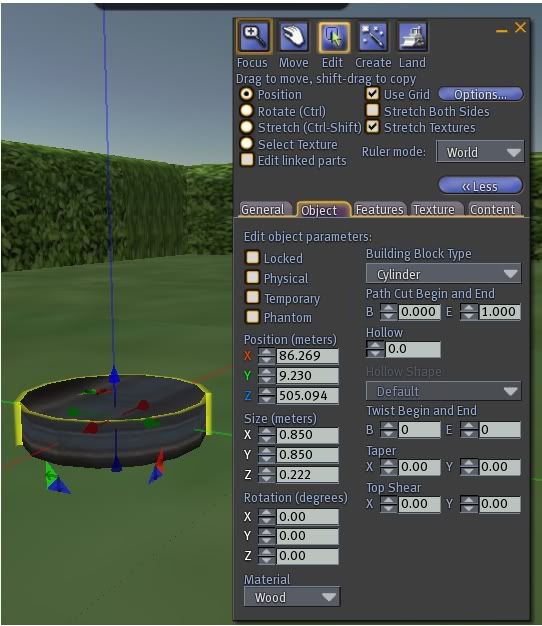This screenshot has width=542, height=626.
Task: Open the Material Wood dropdown
Action: pyautogui.click(x=292, y=597)
